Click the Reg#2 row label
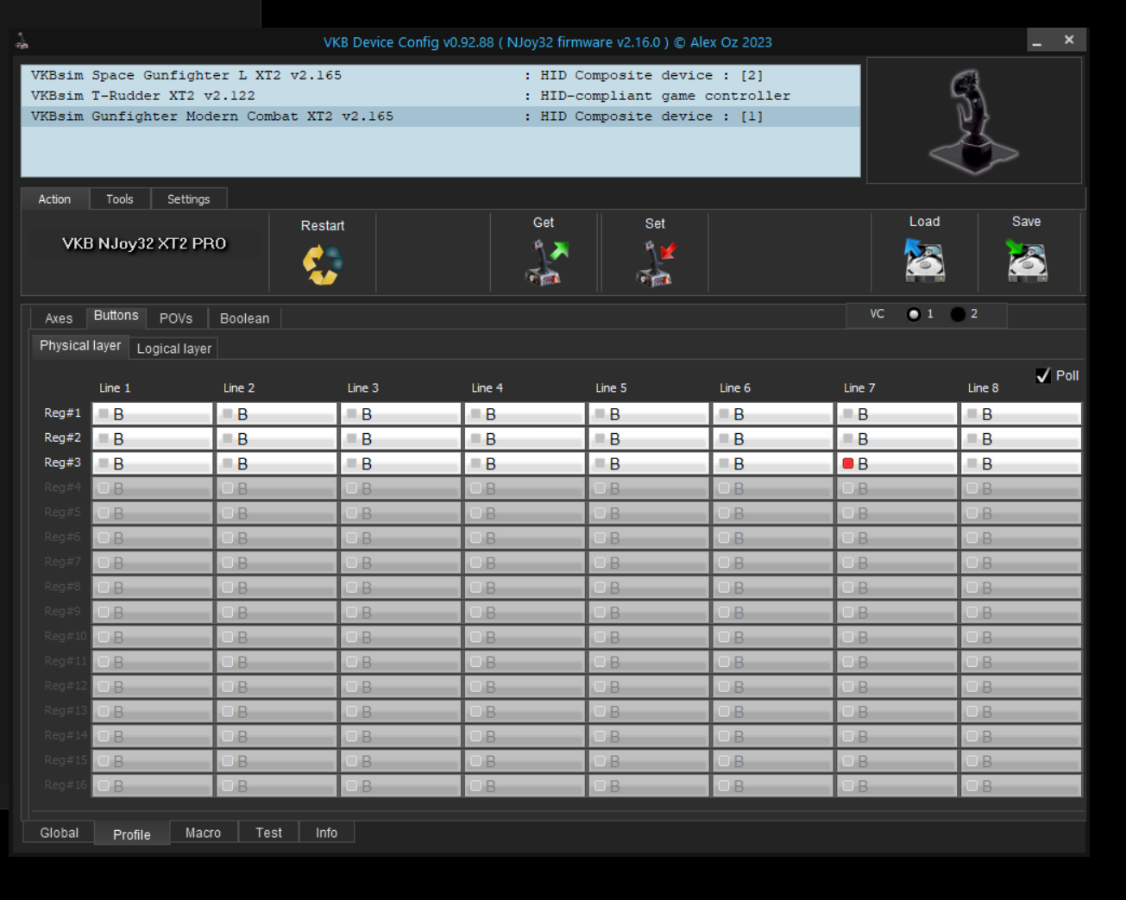This screenshot has height=900, width=1126. coord(62,437)
